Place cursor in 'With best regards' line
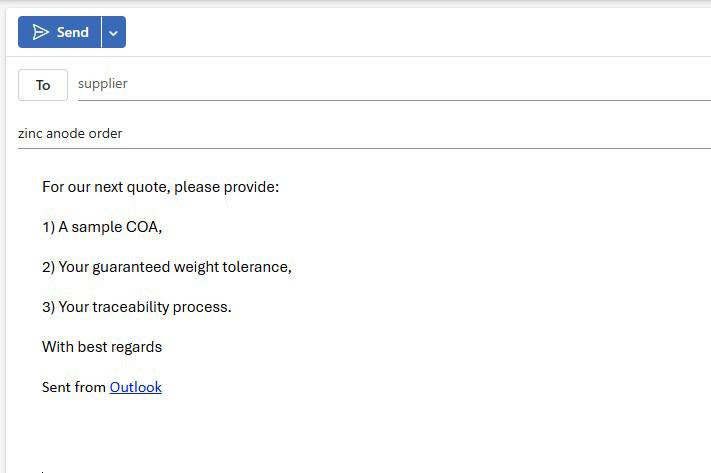Image resolution: width=711 pixels, height=473 pixels. pyautogui.click(x=101, y=347)
